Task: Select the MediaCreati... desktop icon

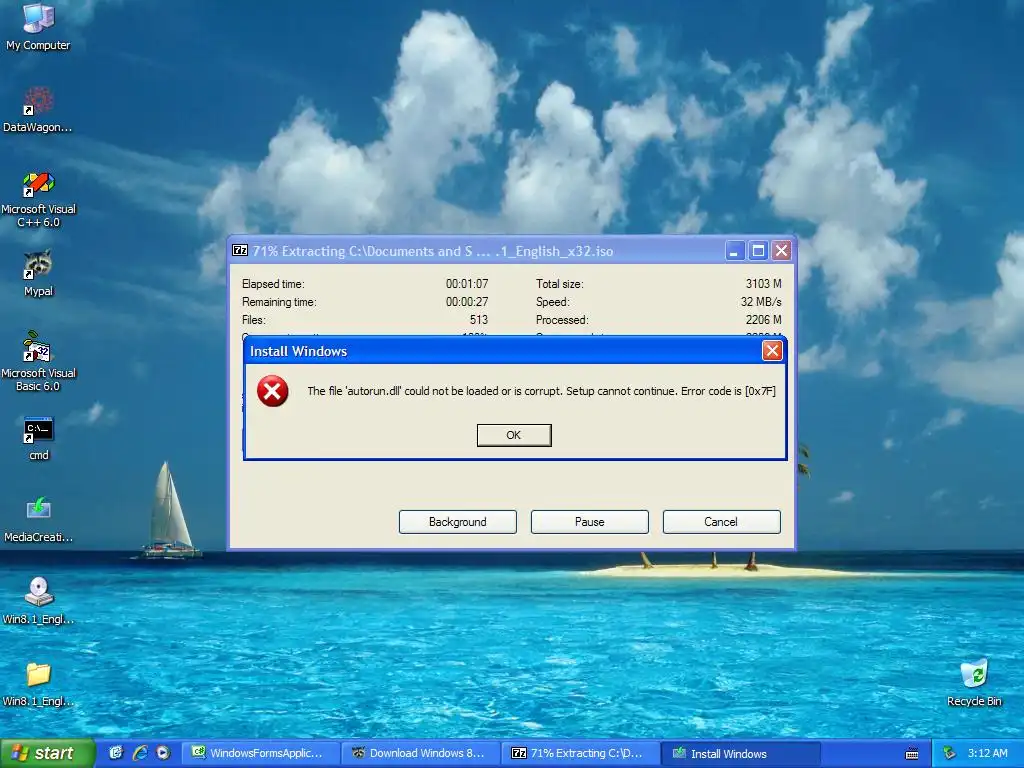Action: [x=39, y=520]
